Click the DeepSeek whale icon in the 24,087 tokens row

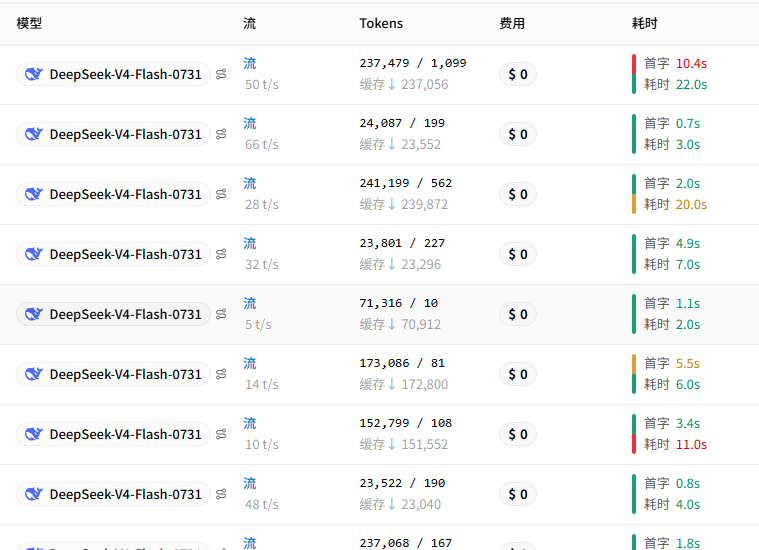(x=34, y=134)
